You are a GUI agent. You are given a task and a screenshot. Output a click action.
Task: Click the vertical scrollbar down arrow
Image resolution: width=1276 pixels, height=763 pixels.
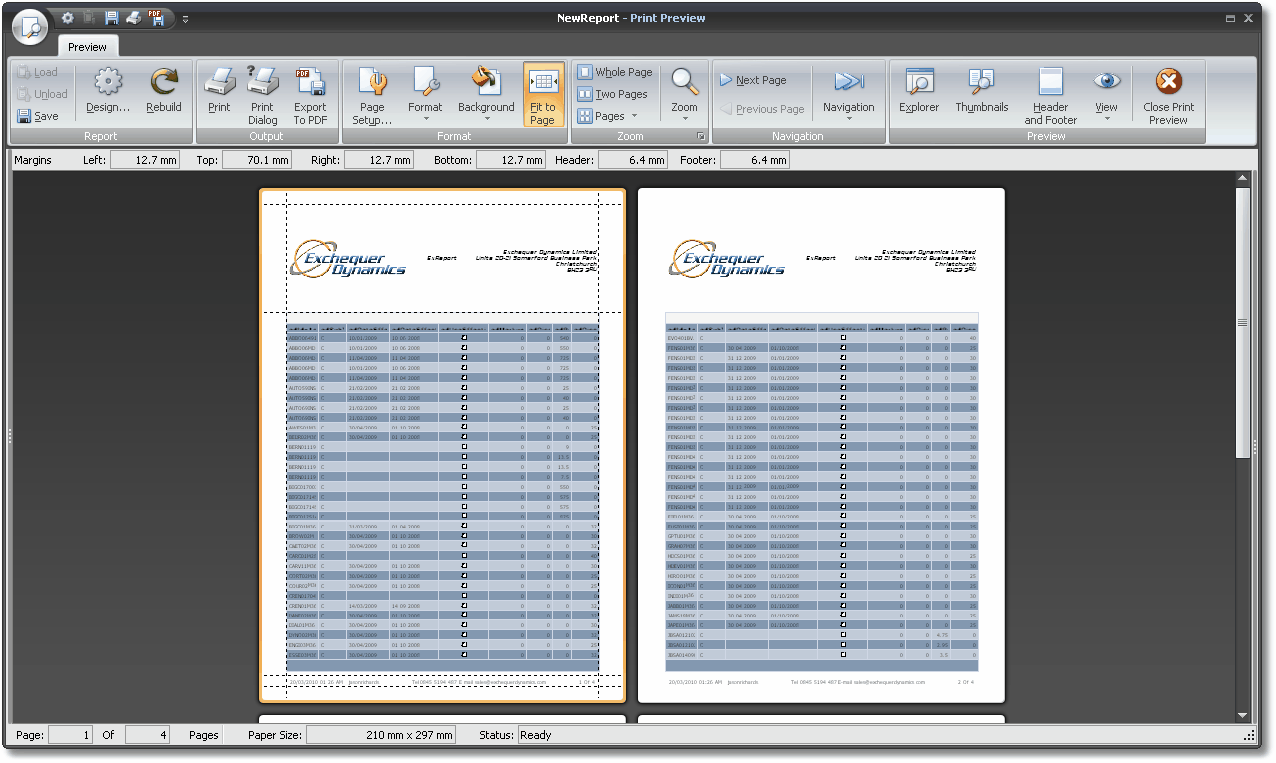[1243, 715]
